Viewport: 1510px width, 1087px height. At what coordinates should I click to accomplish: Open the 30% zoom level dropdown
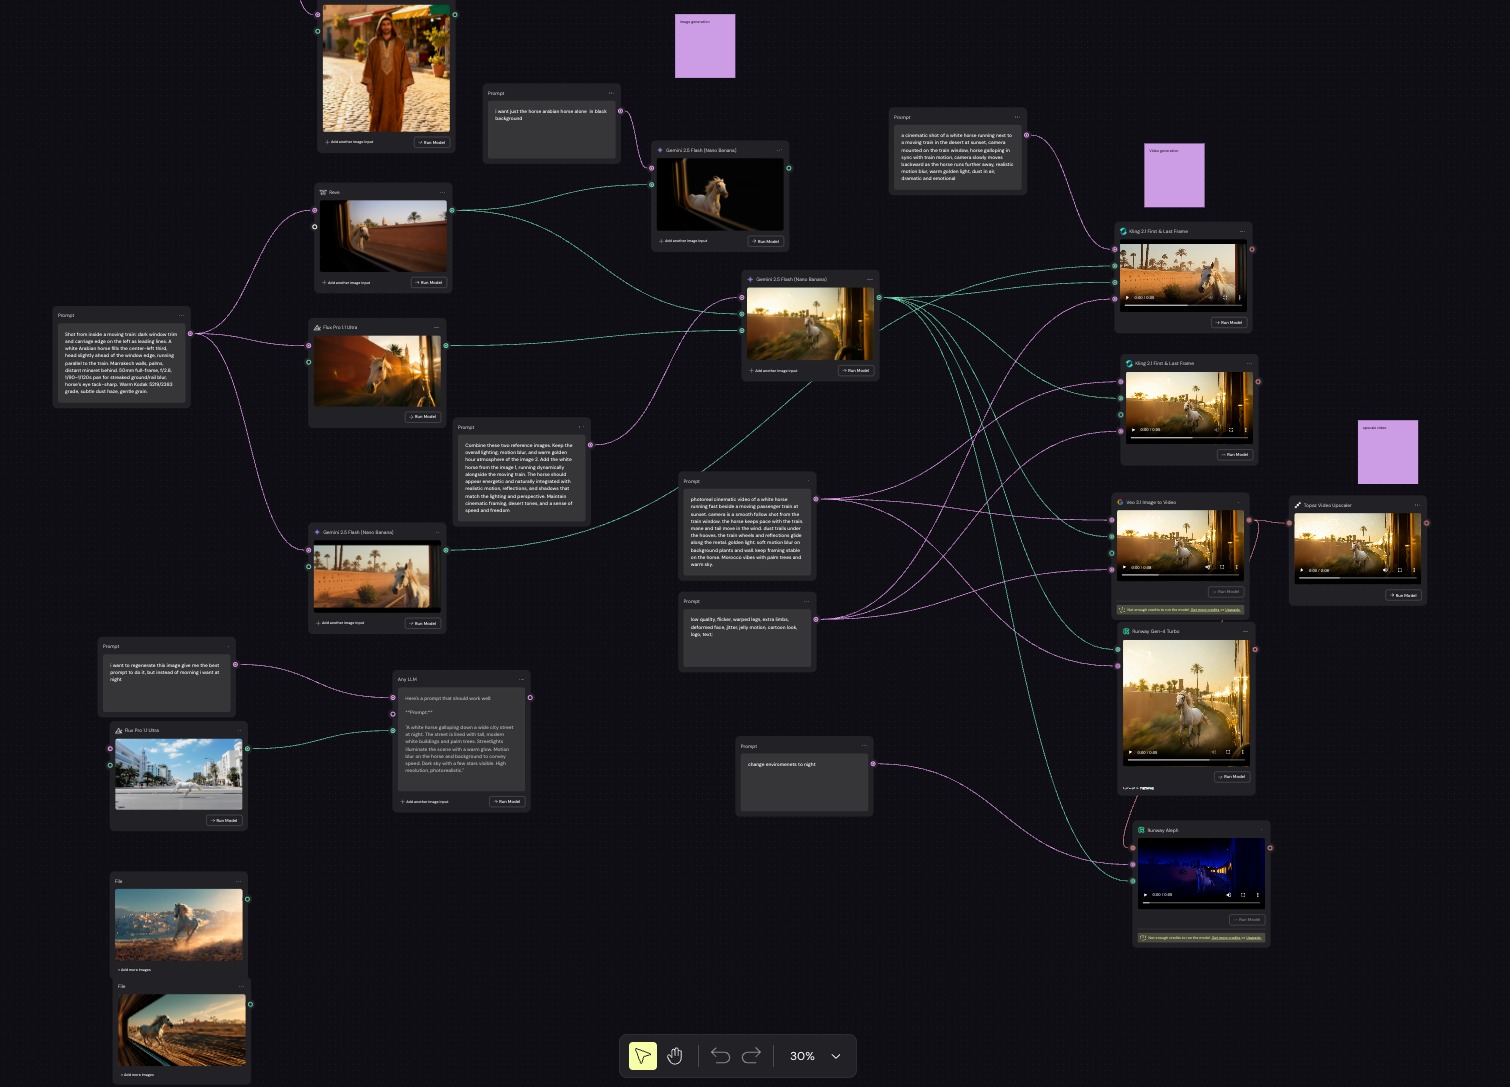click(835, 1056)
